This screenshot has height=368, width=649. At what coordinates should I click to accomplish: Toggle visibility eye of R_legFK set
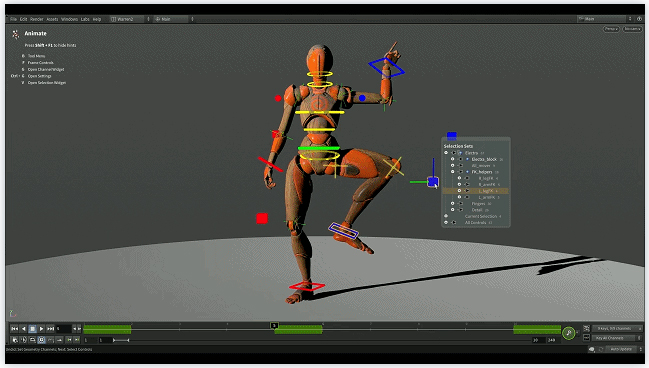(x=459, y=178)
